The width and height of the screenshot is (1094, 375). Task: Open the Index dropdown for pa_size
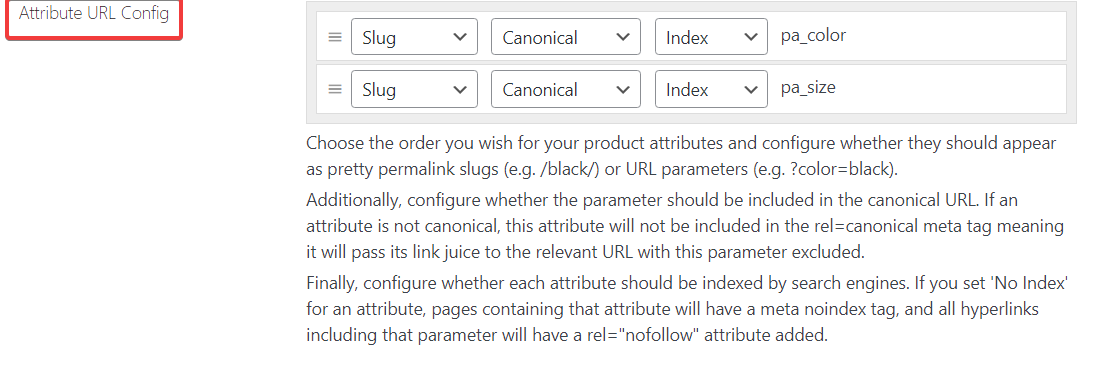coord(711,89)
